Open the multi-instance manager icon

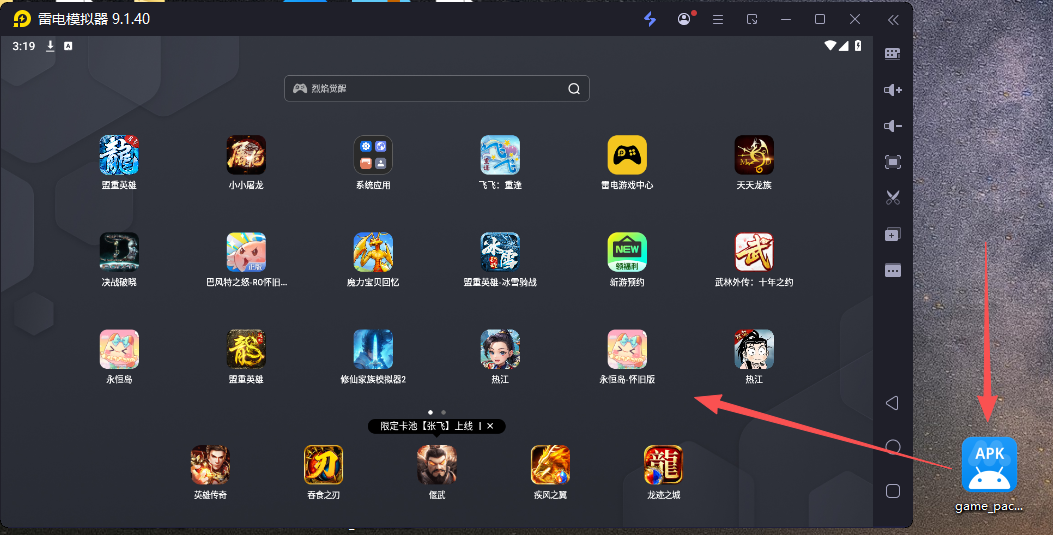893,234
